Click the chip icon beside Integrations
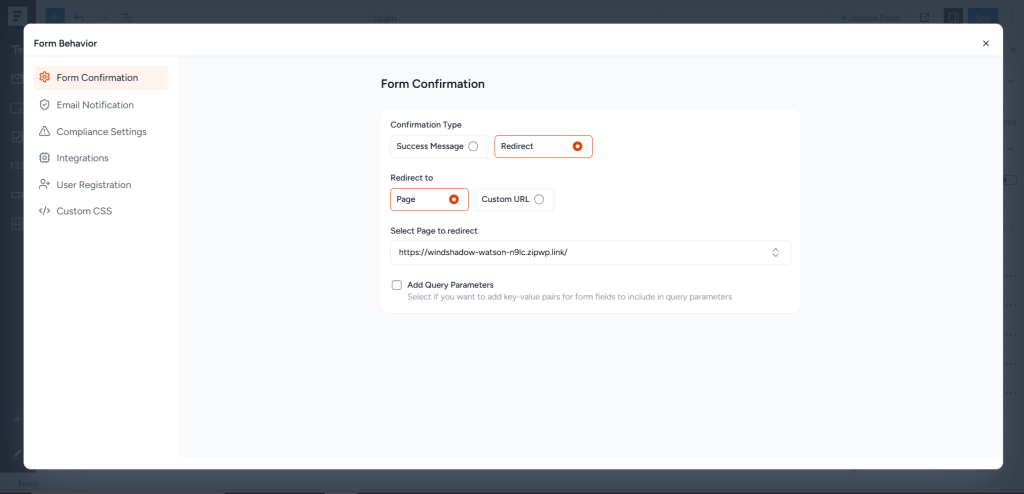 44,158
